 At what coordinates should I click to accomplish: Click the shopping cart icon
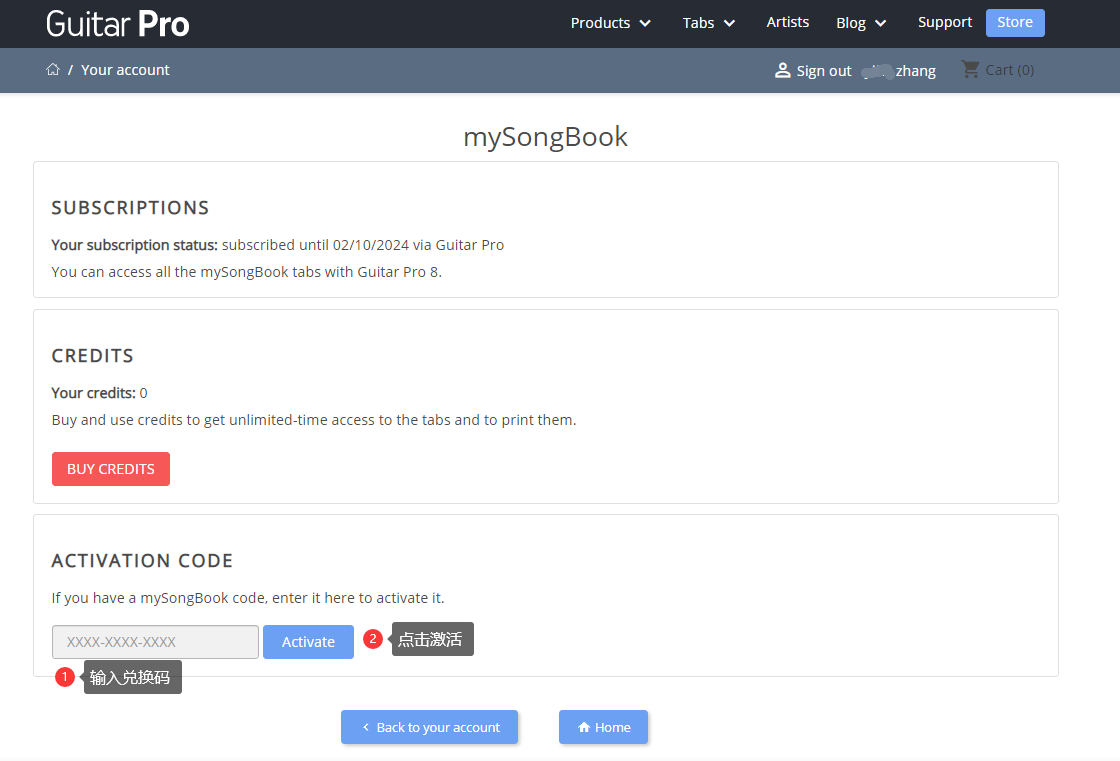point(970,69)
